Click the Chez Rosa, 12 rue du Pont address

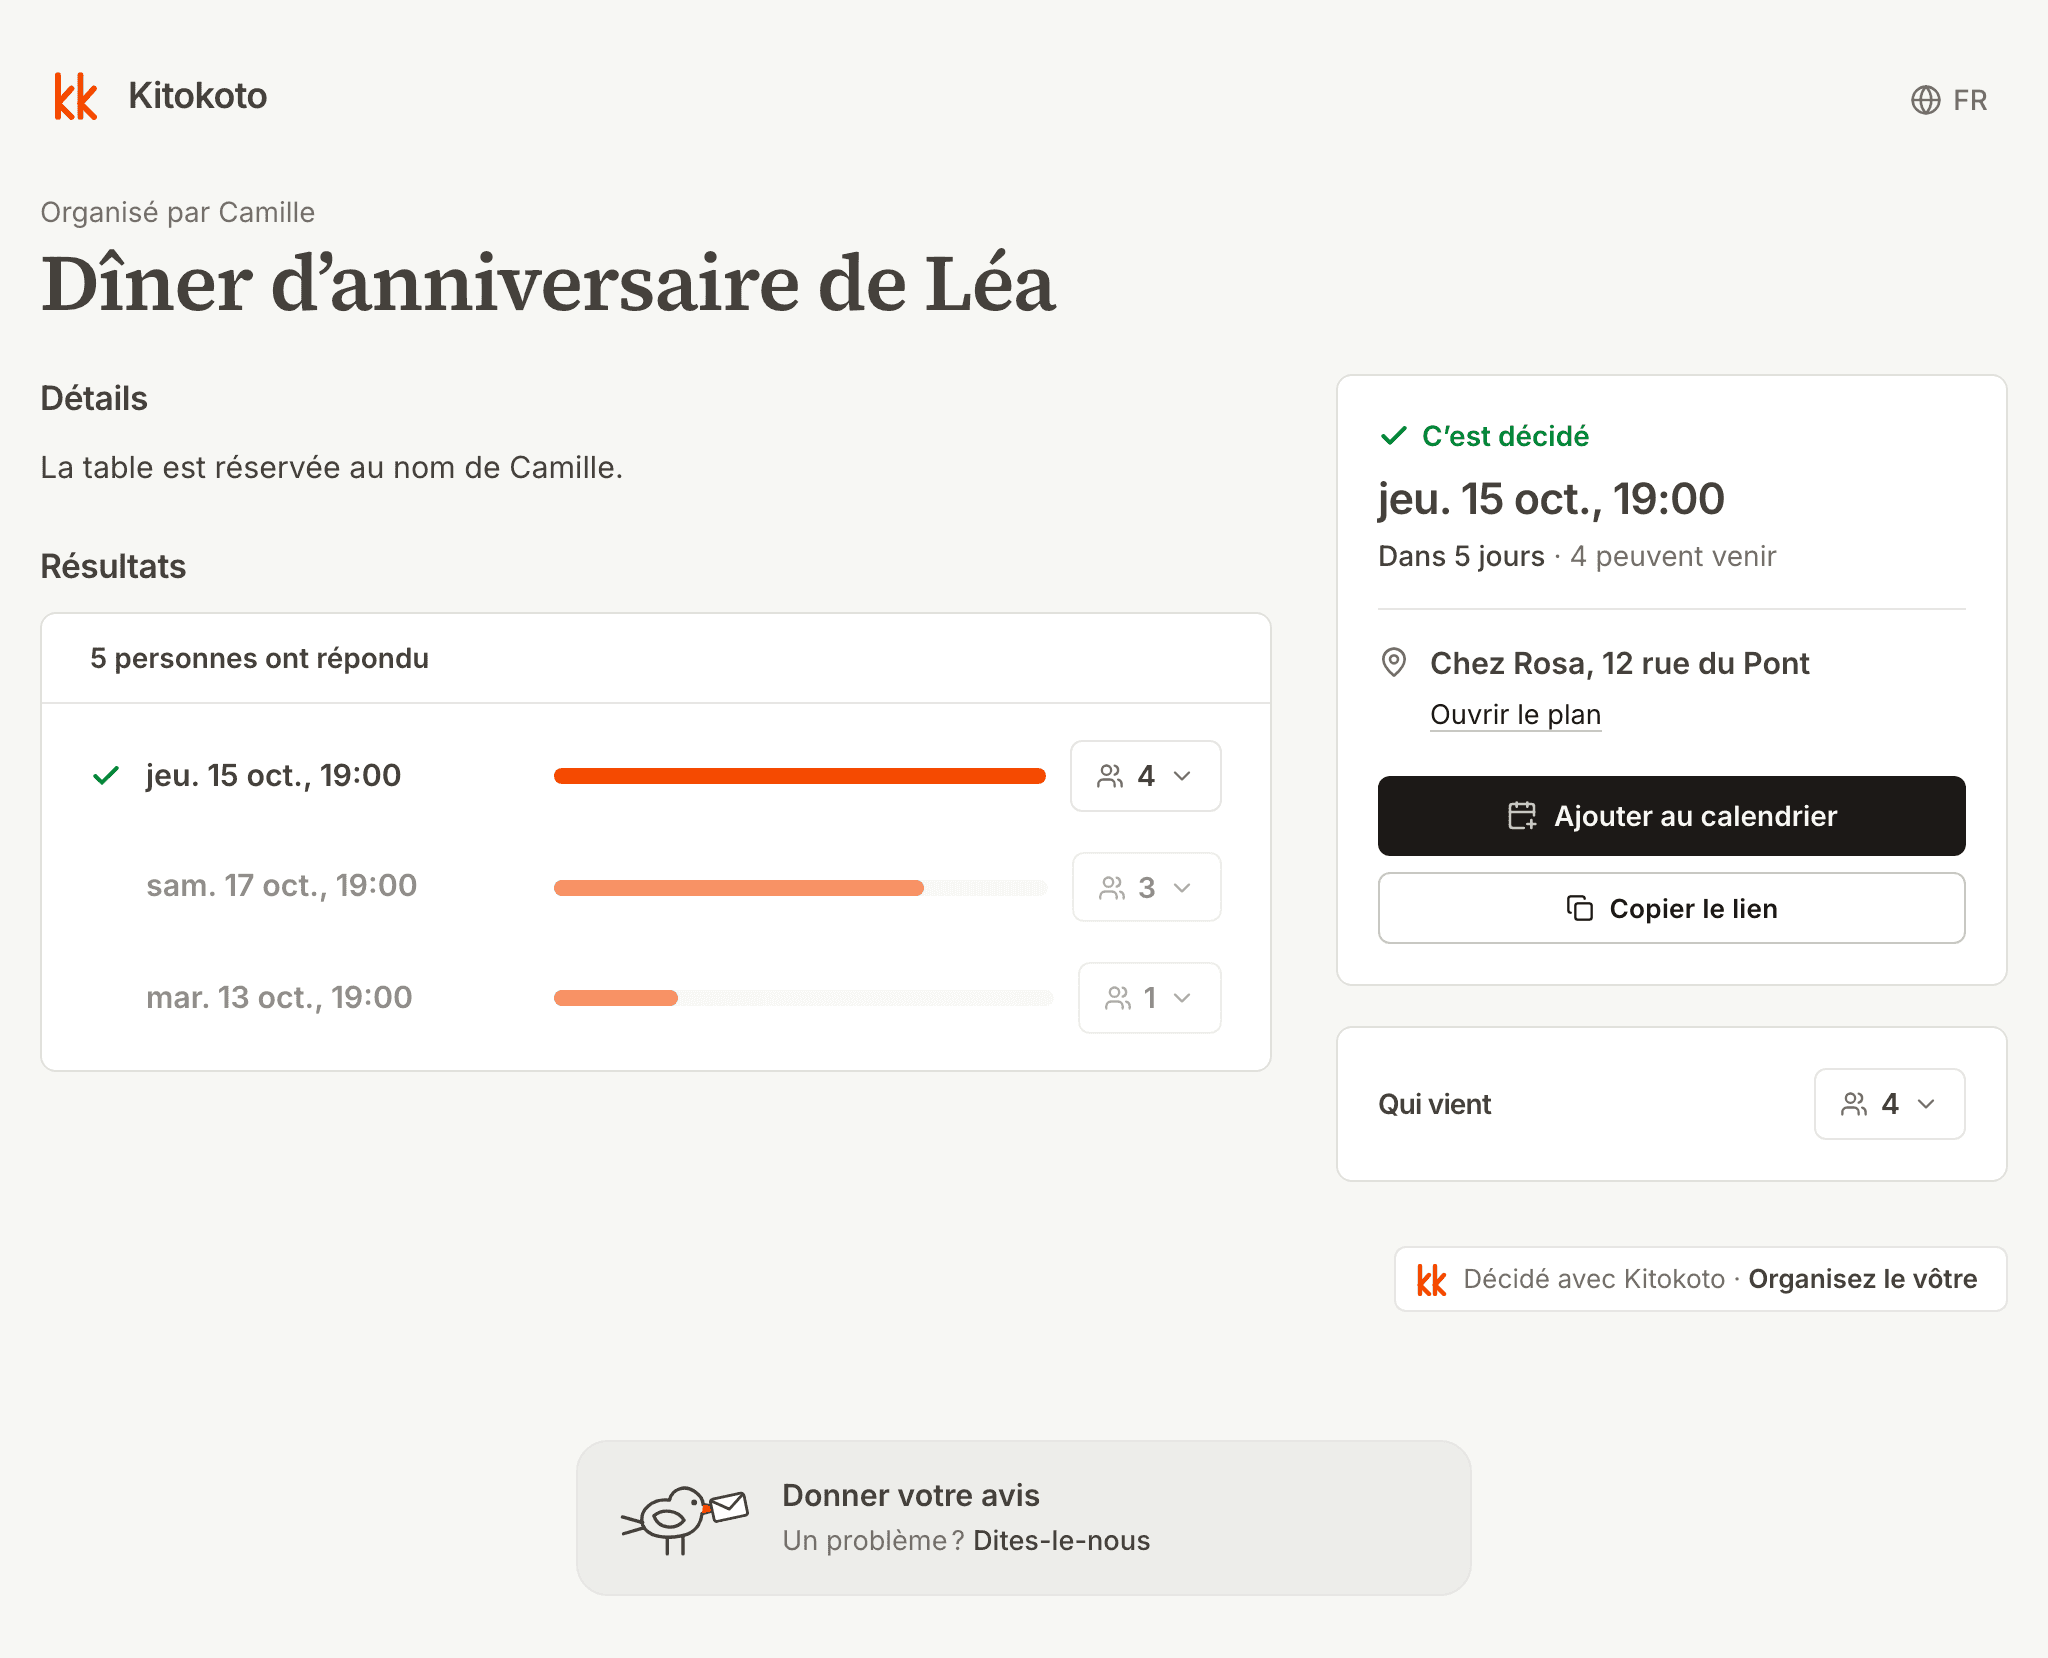pyautogui.click(x=1620, y=663)
